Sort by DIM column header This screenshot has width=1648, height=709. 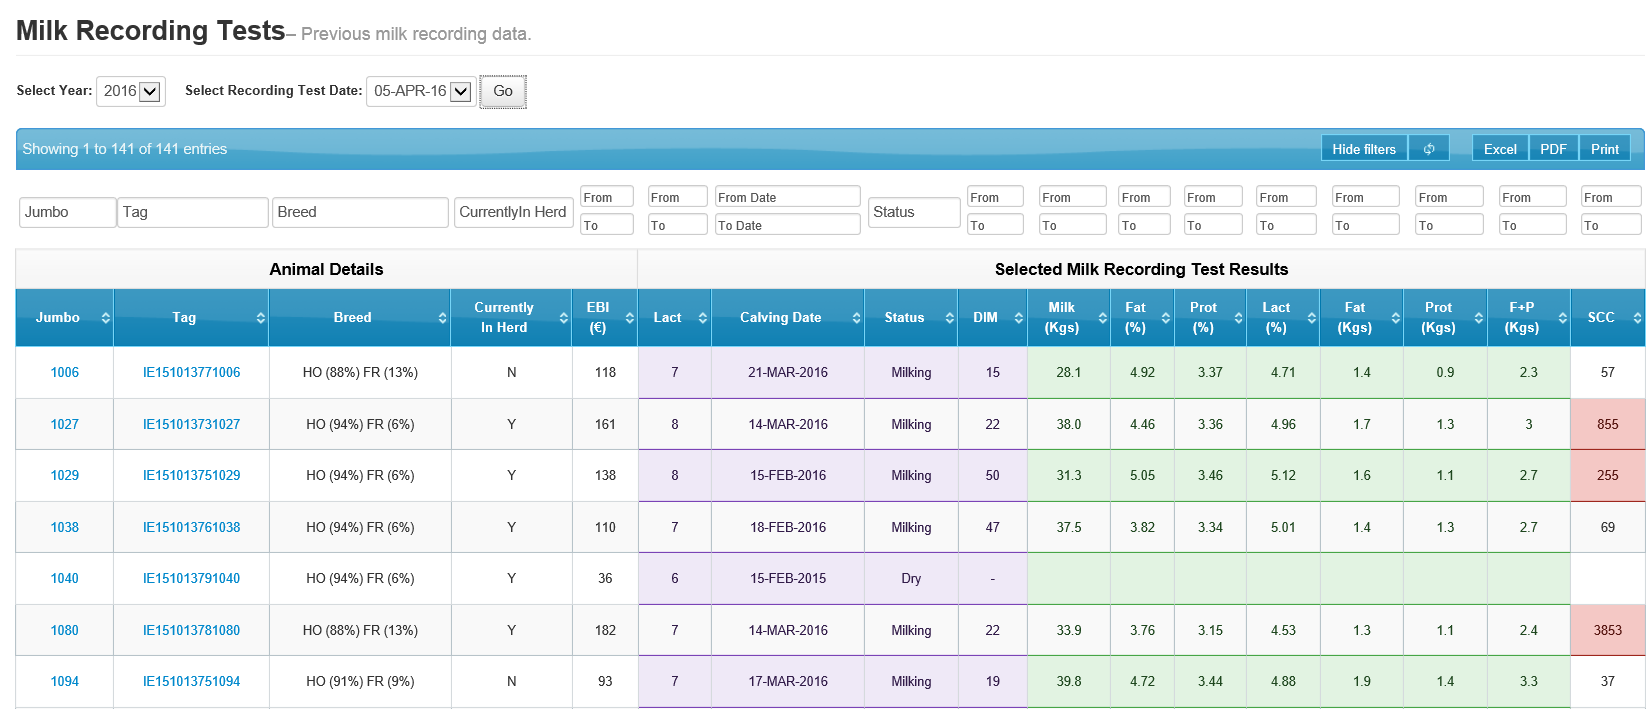[x=991, y=318]
